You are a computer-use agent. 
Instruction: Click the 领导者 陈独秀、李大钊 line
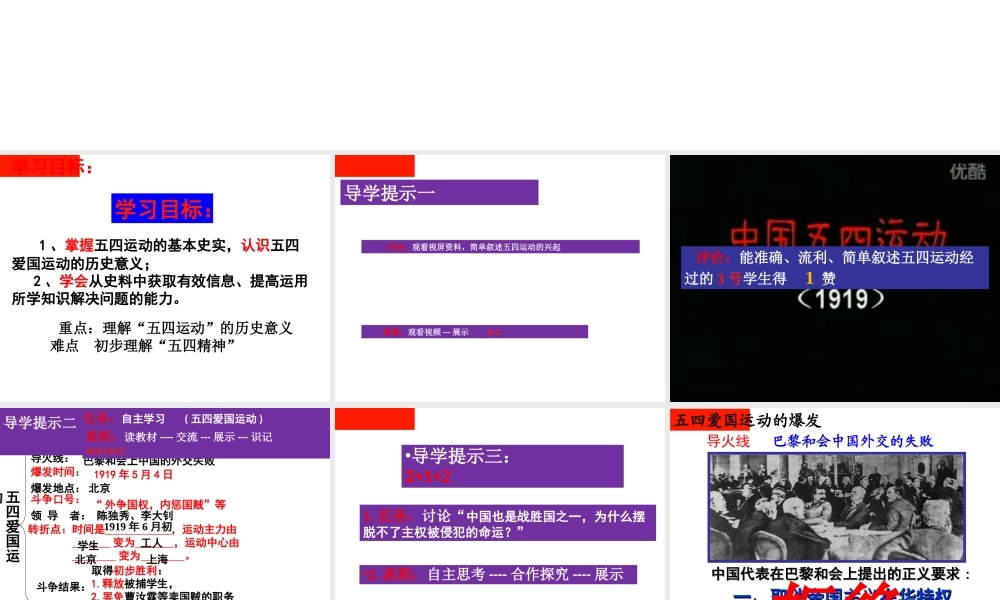coord(102,515)
